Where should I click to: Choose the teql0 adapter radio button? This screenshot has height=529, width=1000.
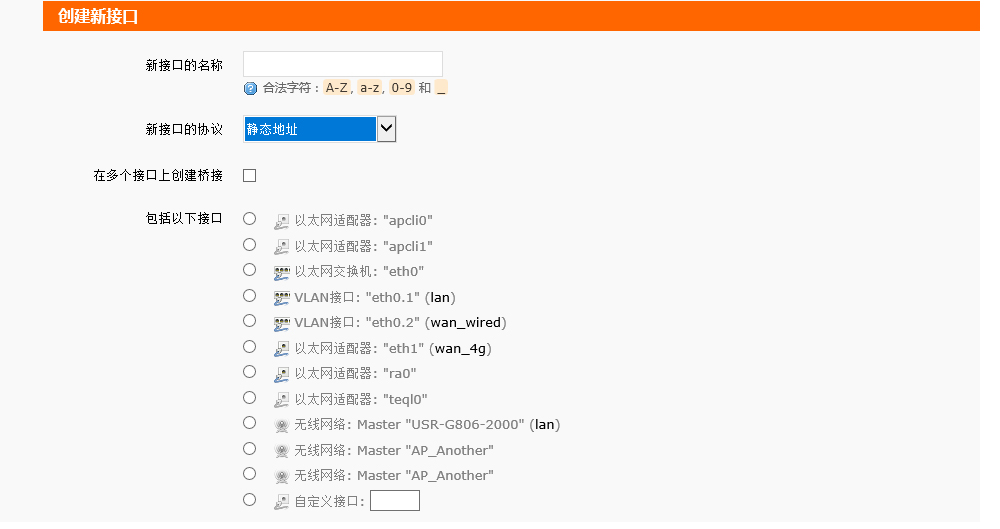tap(250, 397)
